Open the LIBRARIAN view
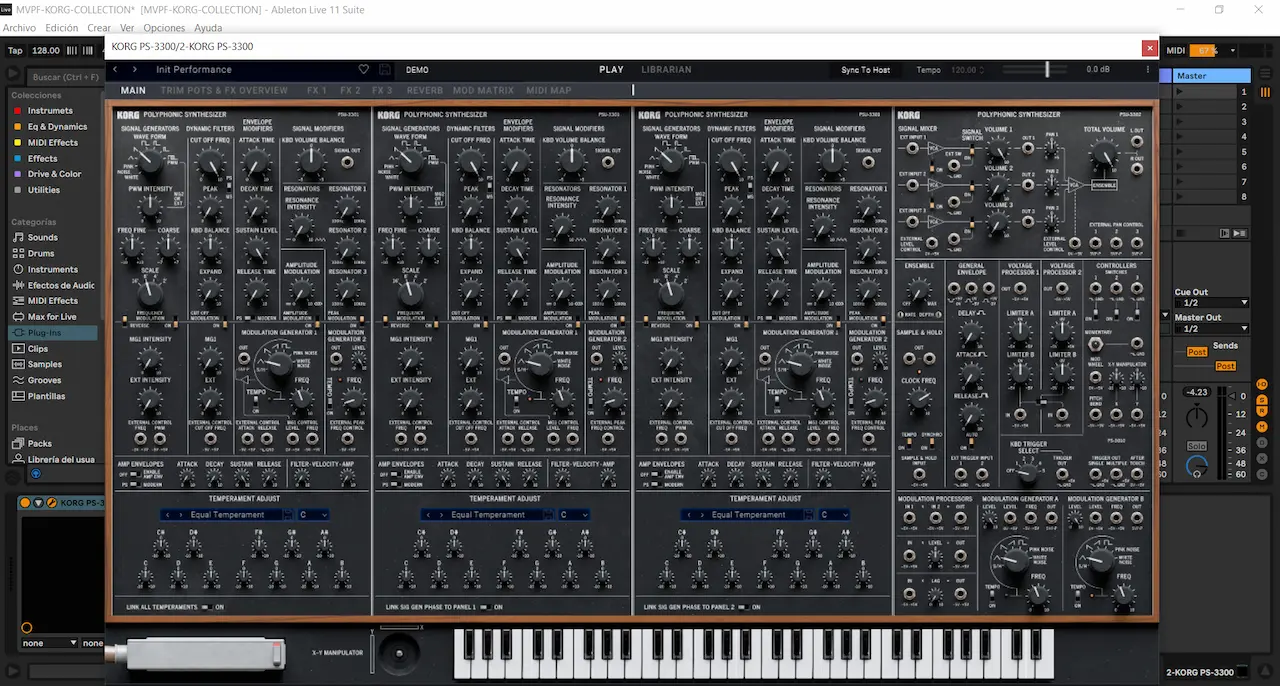 coord(666,70)
